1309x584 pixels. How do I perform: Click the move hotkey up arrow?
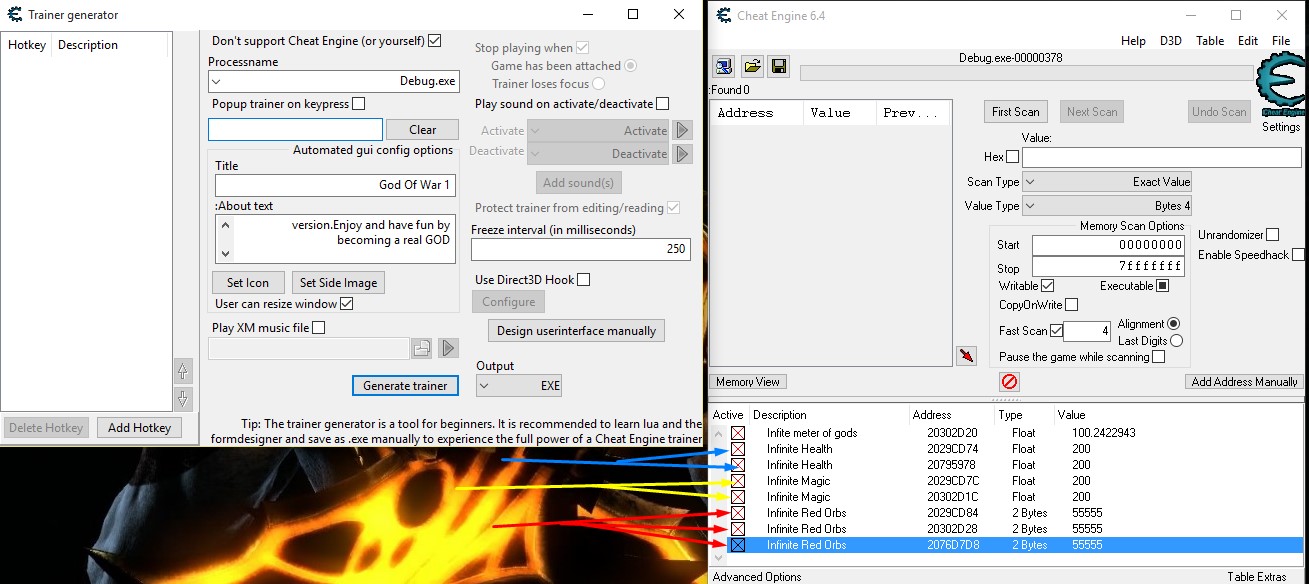pos(183,371)
